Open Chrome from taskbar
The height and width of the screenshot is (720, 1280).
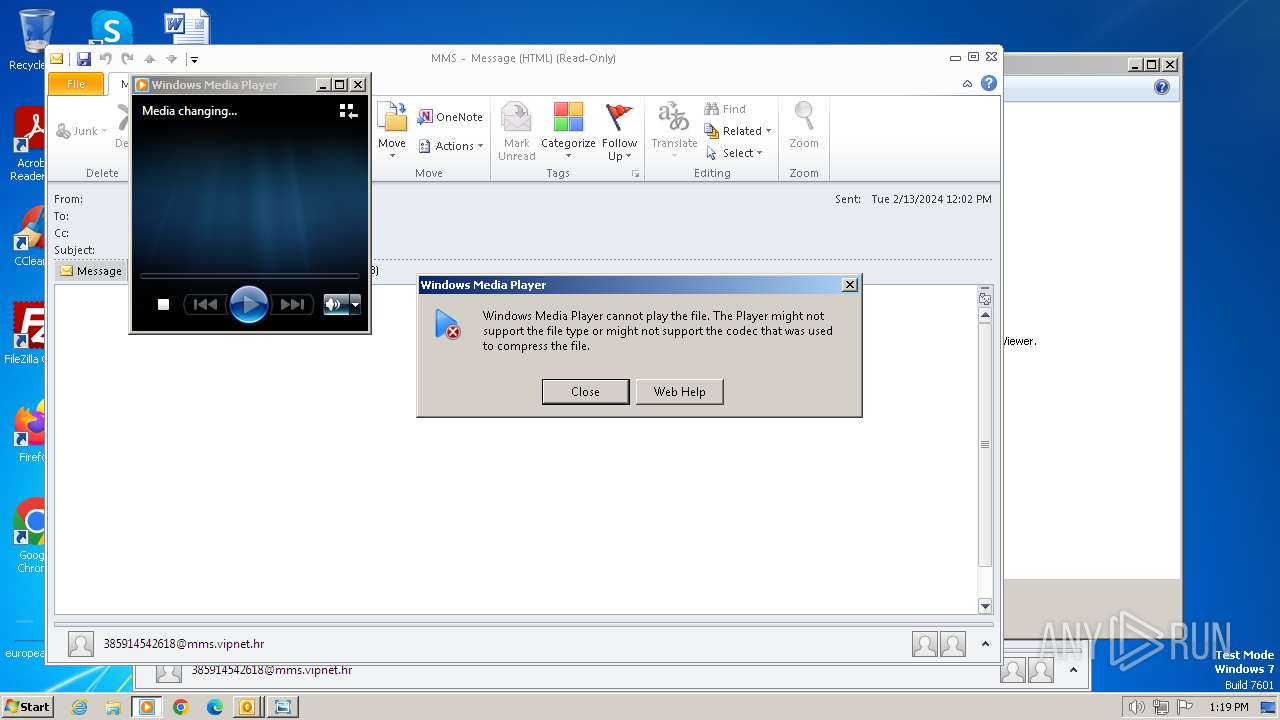[x=180, y=707]
